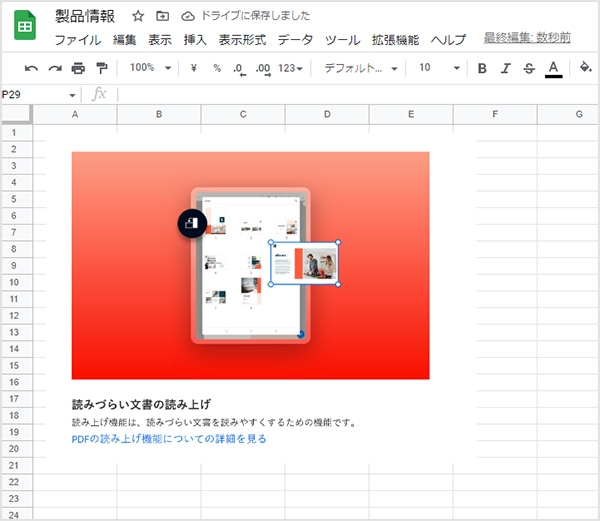This screenshot has height=521, width=600.
Task: Open the text color picker
Action: pos(553,69)
